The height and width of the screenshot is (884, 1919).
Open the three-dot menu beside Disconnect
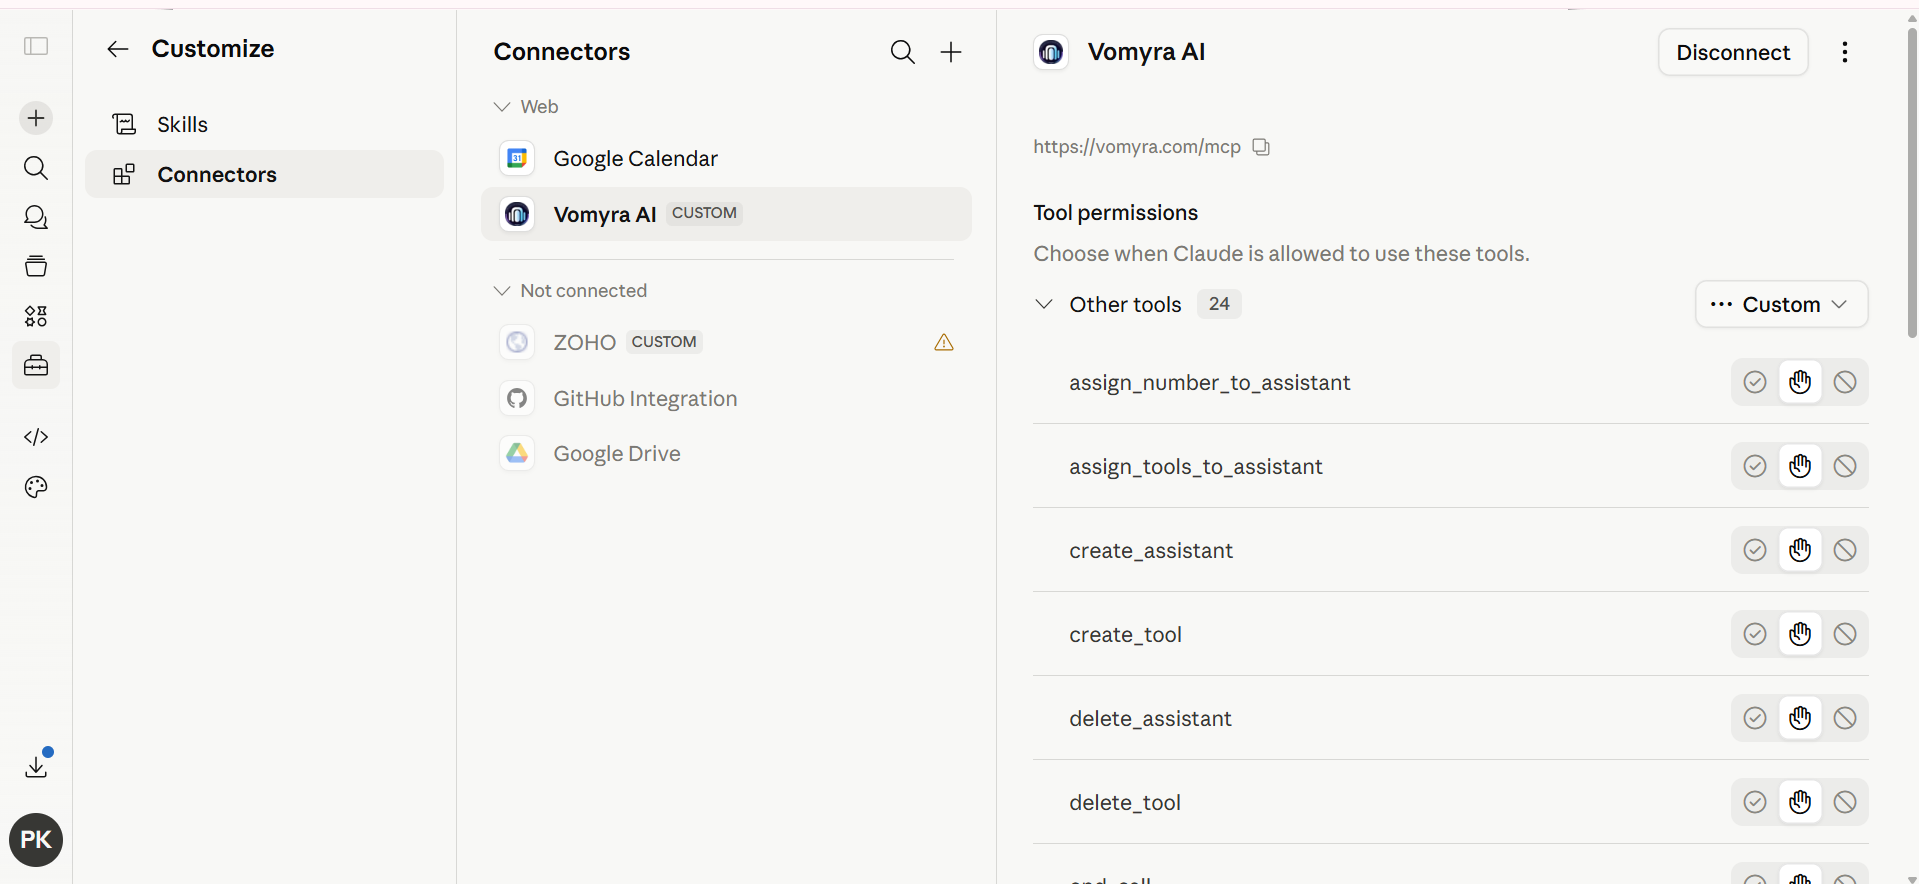click(1845, 52)
